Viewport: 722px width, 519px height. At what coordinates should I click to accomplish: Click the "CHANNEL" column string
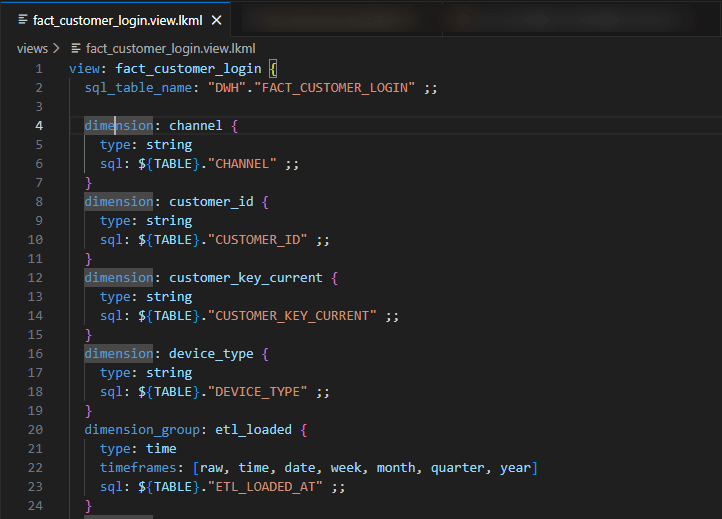(x=242, y=164)
